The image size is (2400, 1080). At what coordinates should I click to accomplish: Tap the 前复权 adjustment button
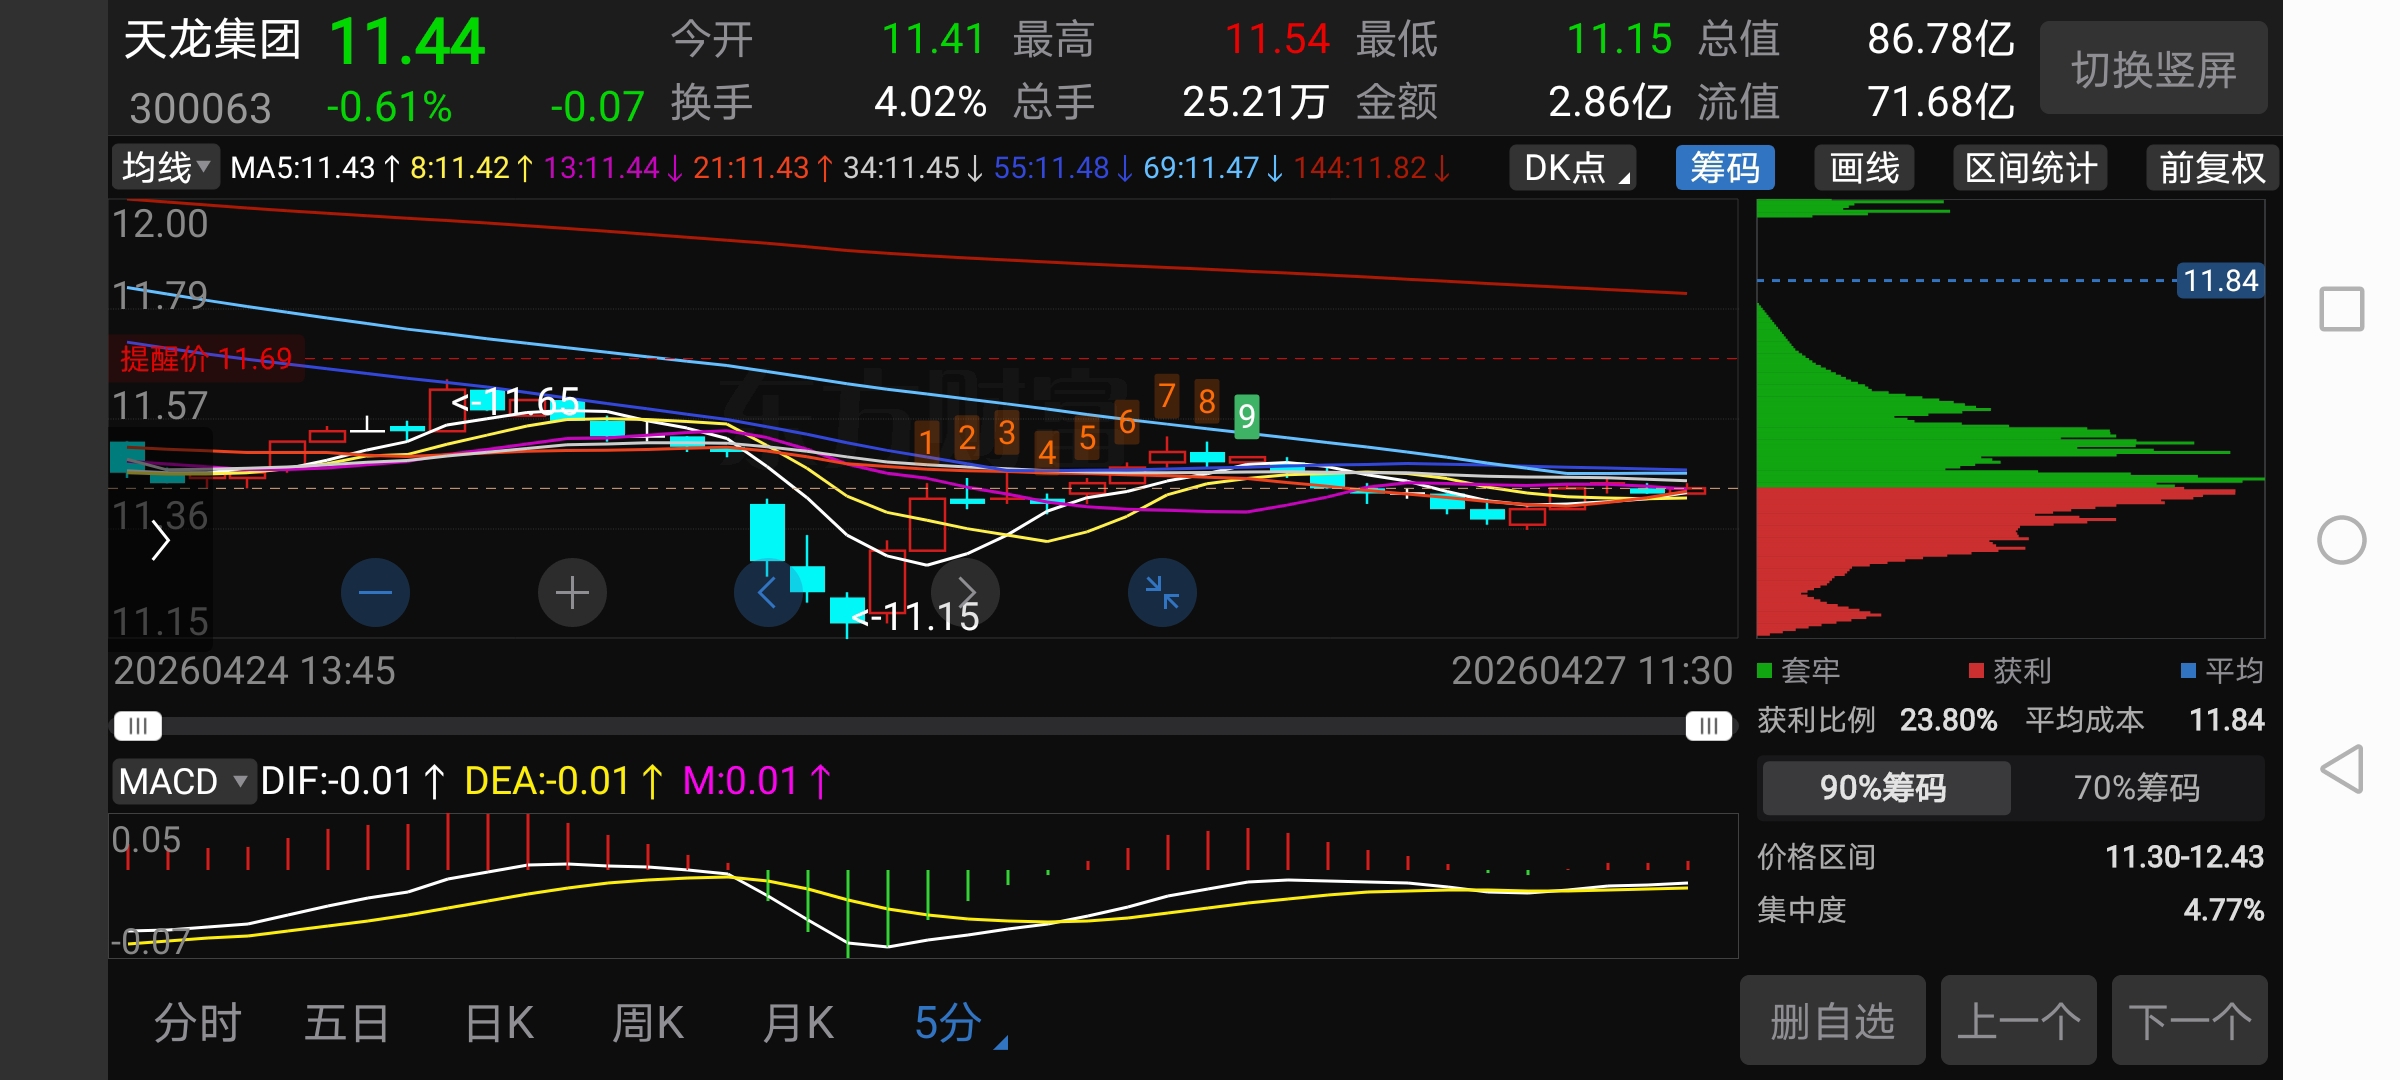point(2212,167)
